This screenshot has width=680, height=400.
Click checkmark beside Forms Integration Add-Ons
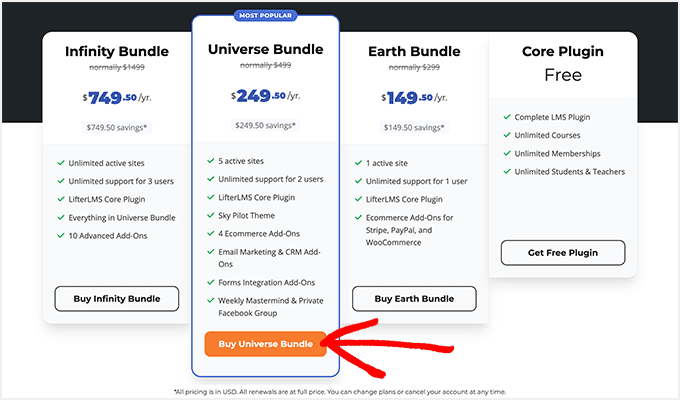point(208,283)
